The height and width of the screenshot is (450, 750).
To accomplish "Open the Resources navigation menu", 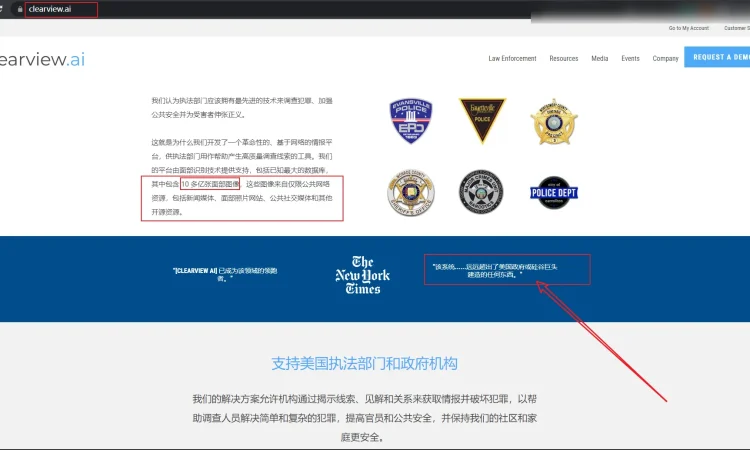I will 563,58.
